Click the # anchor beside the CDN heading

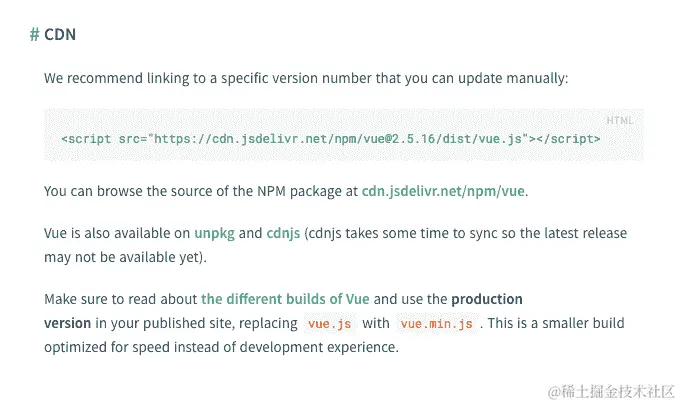tap(34, 34)
